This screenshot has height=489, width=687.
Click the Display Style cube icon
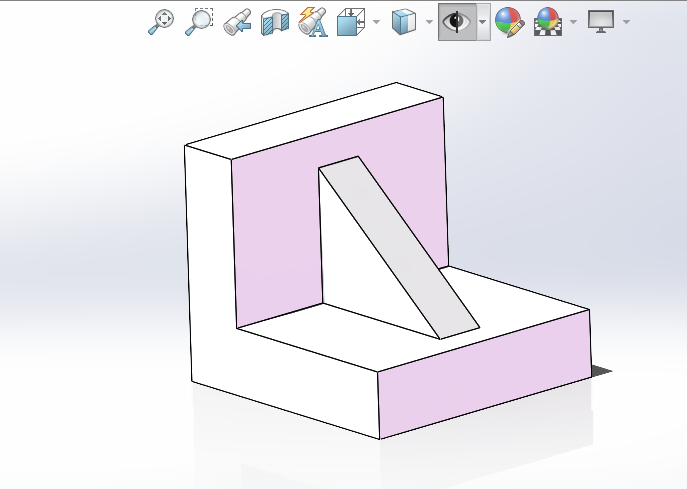(x=403, y=21)
